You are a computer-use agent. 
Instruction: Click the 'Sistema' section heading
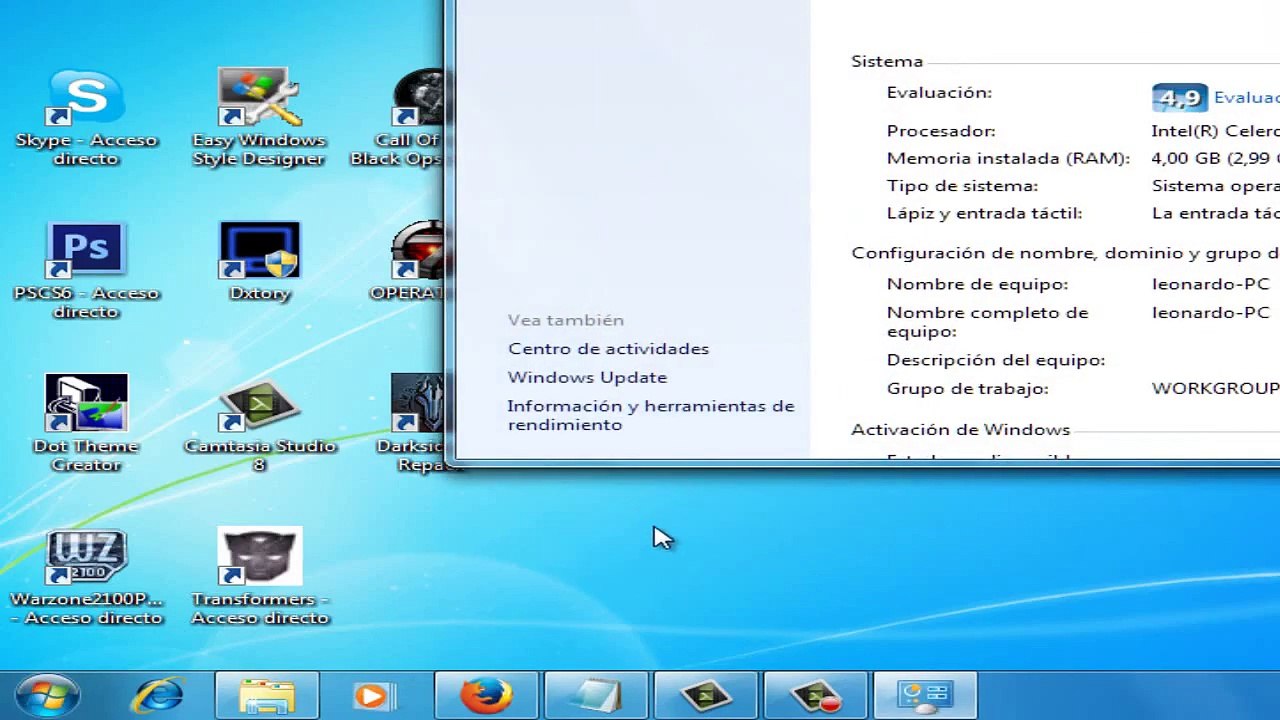[887, 62]
